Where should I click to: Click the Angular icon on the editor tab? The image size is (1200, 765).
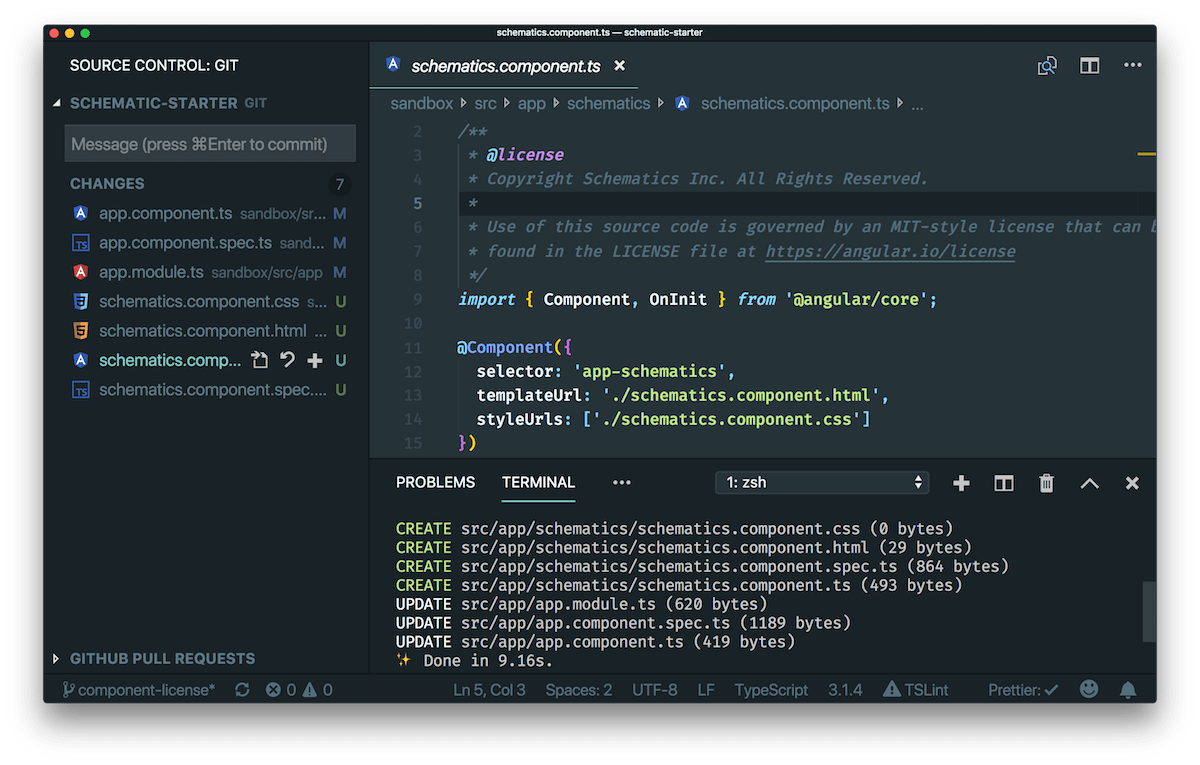click(x=393, y=65)
